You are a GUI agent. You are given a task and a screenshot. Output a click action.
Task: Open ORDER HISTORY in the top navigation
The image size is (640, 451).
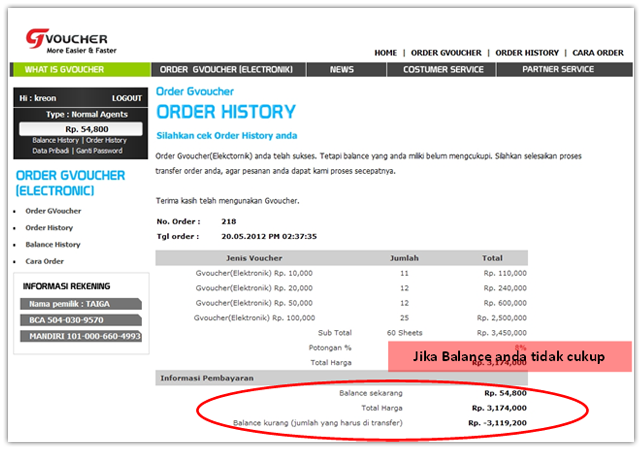(x=527, y=53)
